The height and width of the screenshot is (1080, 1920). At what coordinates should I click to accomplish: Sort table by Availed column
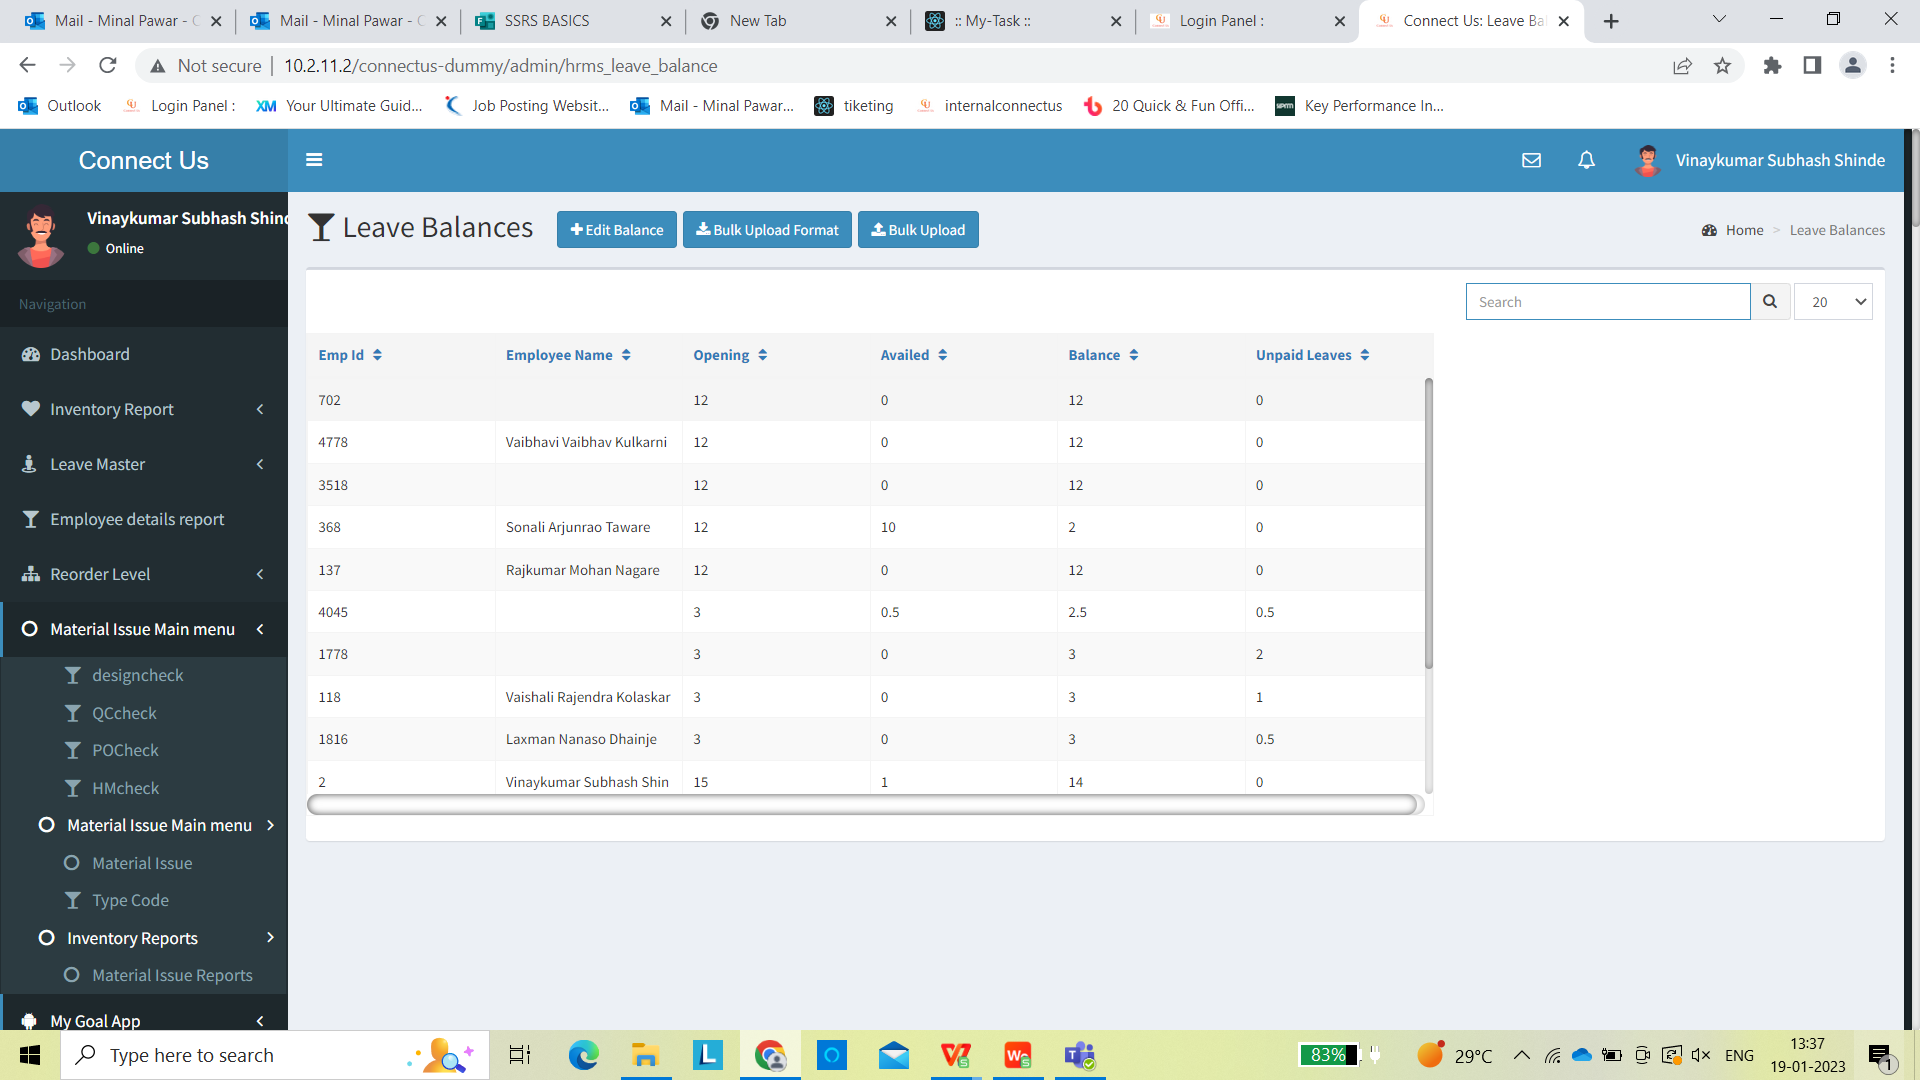[914, 355]
